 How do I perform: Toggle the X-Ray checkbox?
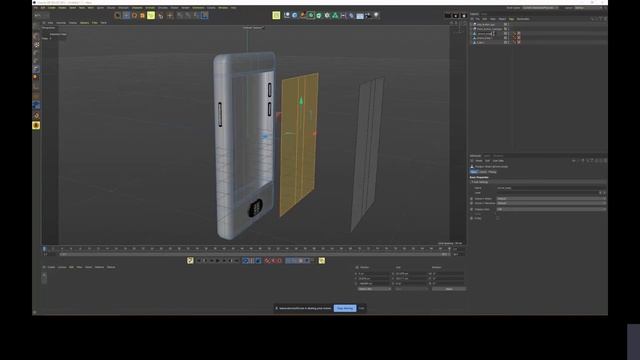coord(498,218)
